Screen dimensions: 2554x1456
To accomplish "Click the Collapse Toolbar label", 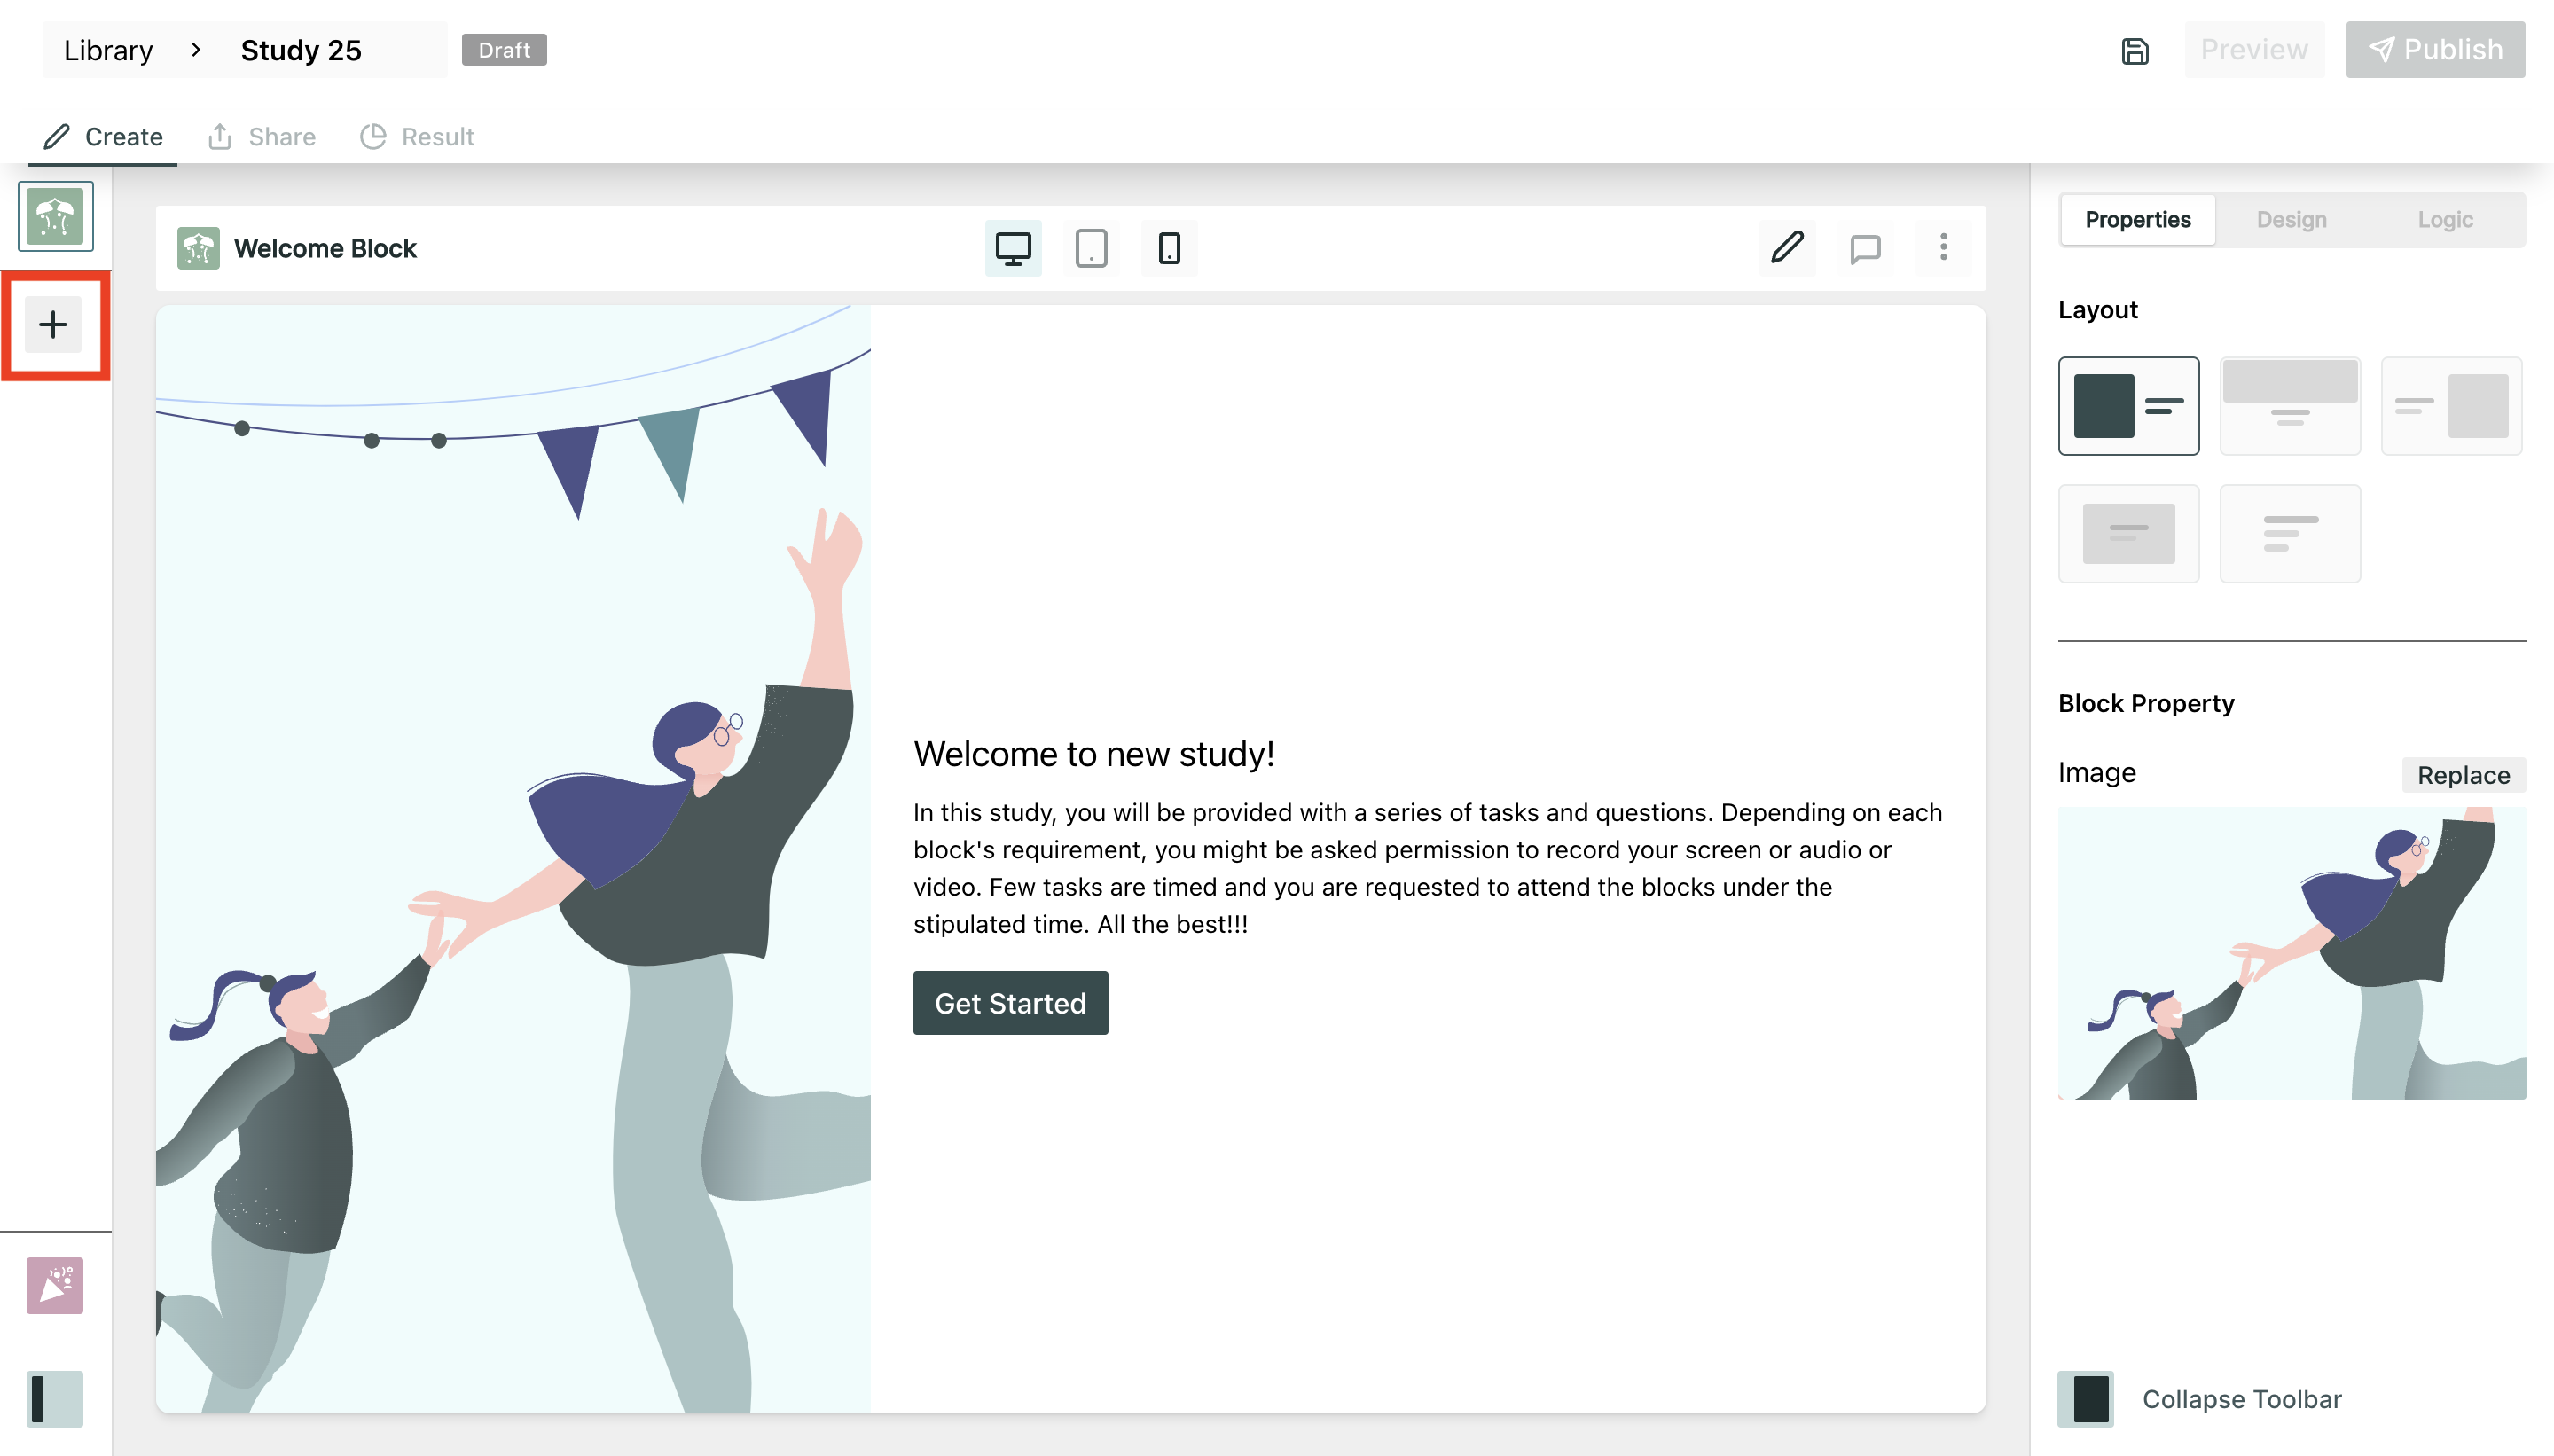I will [2241, 1399].
